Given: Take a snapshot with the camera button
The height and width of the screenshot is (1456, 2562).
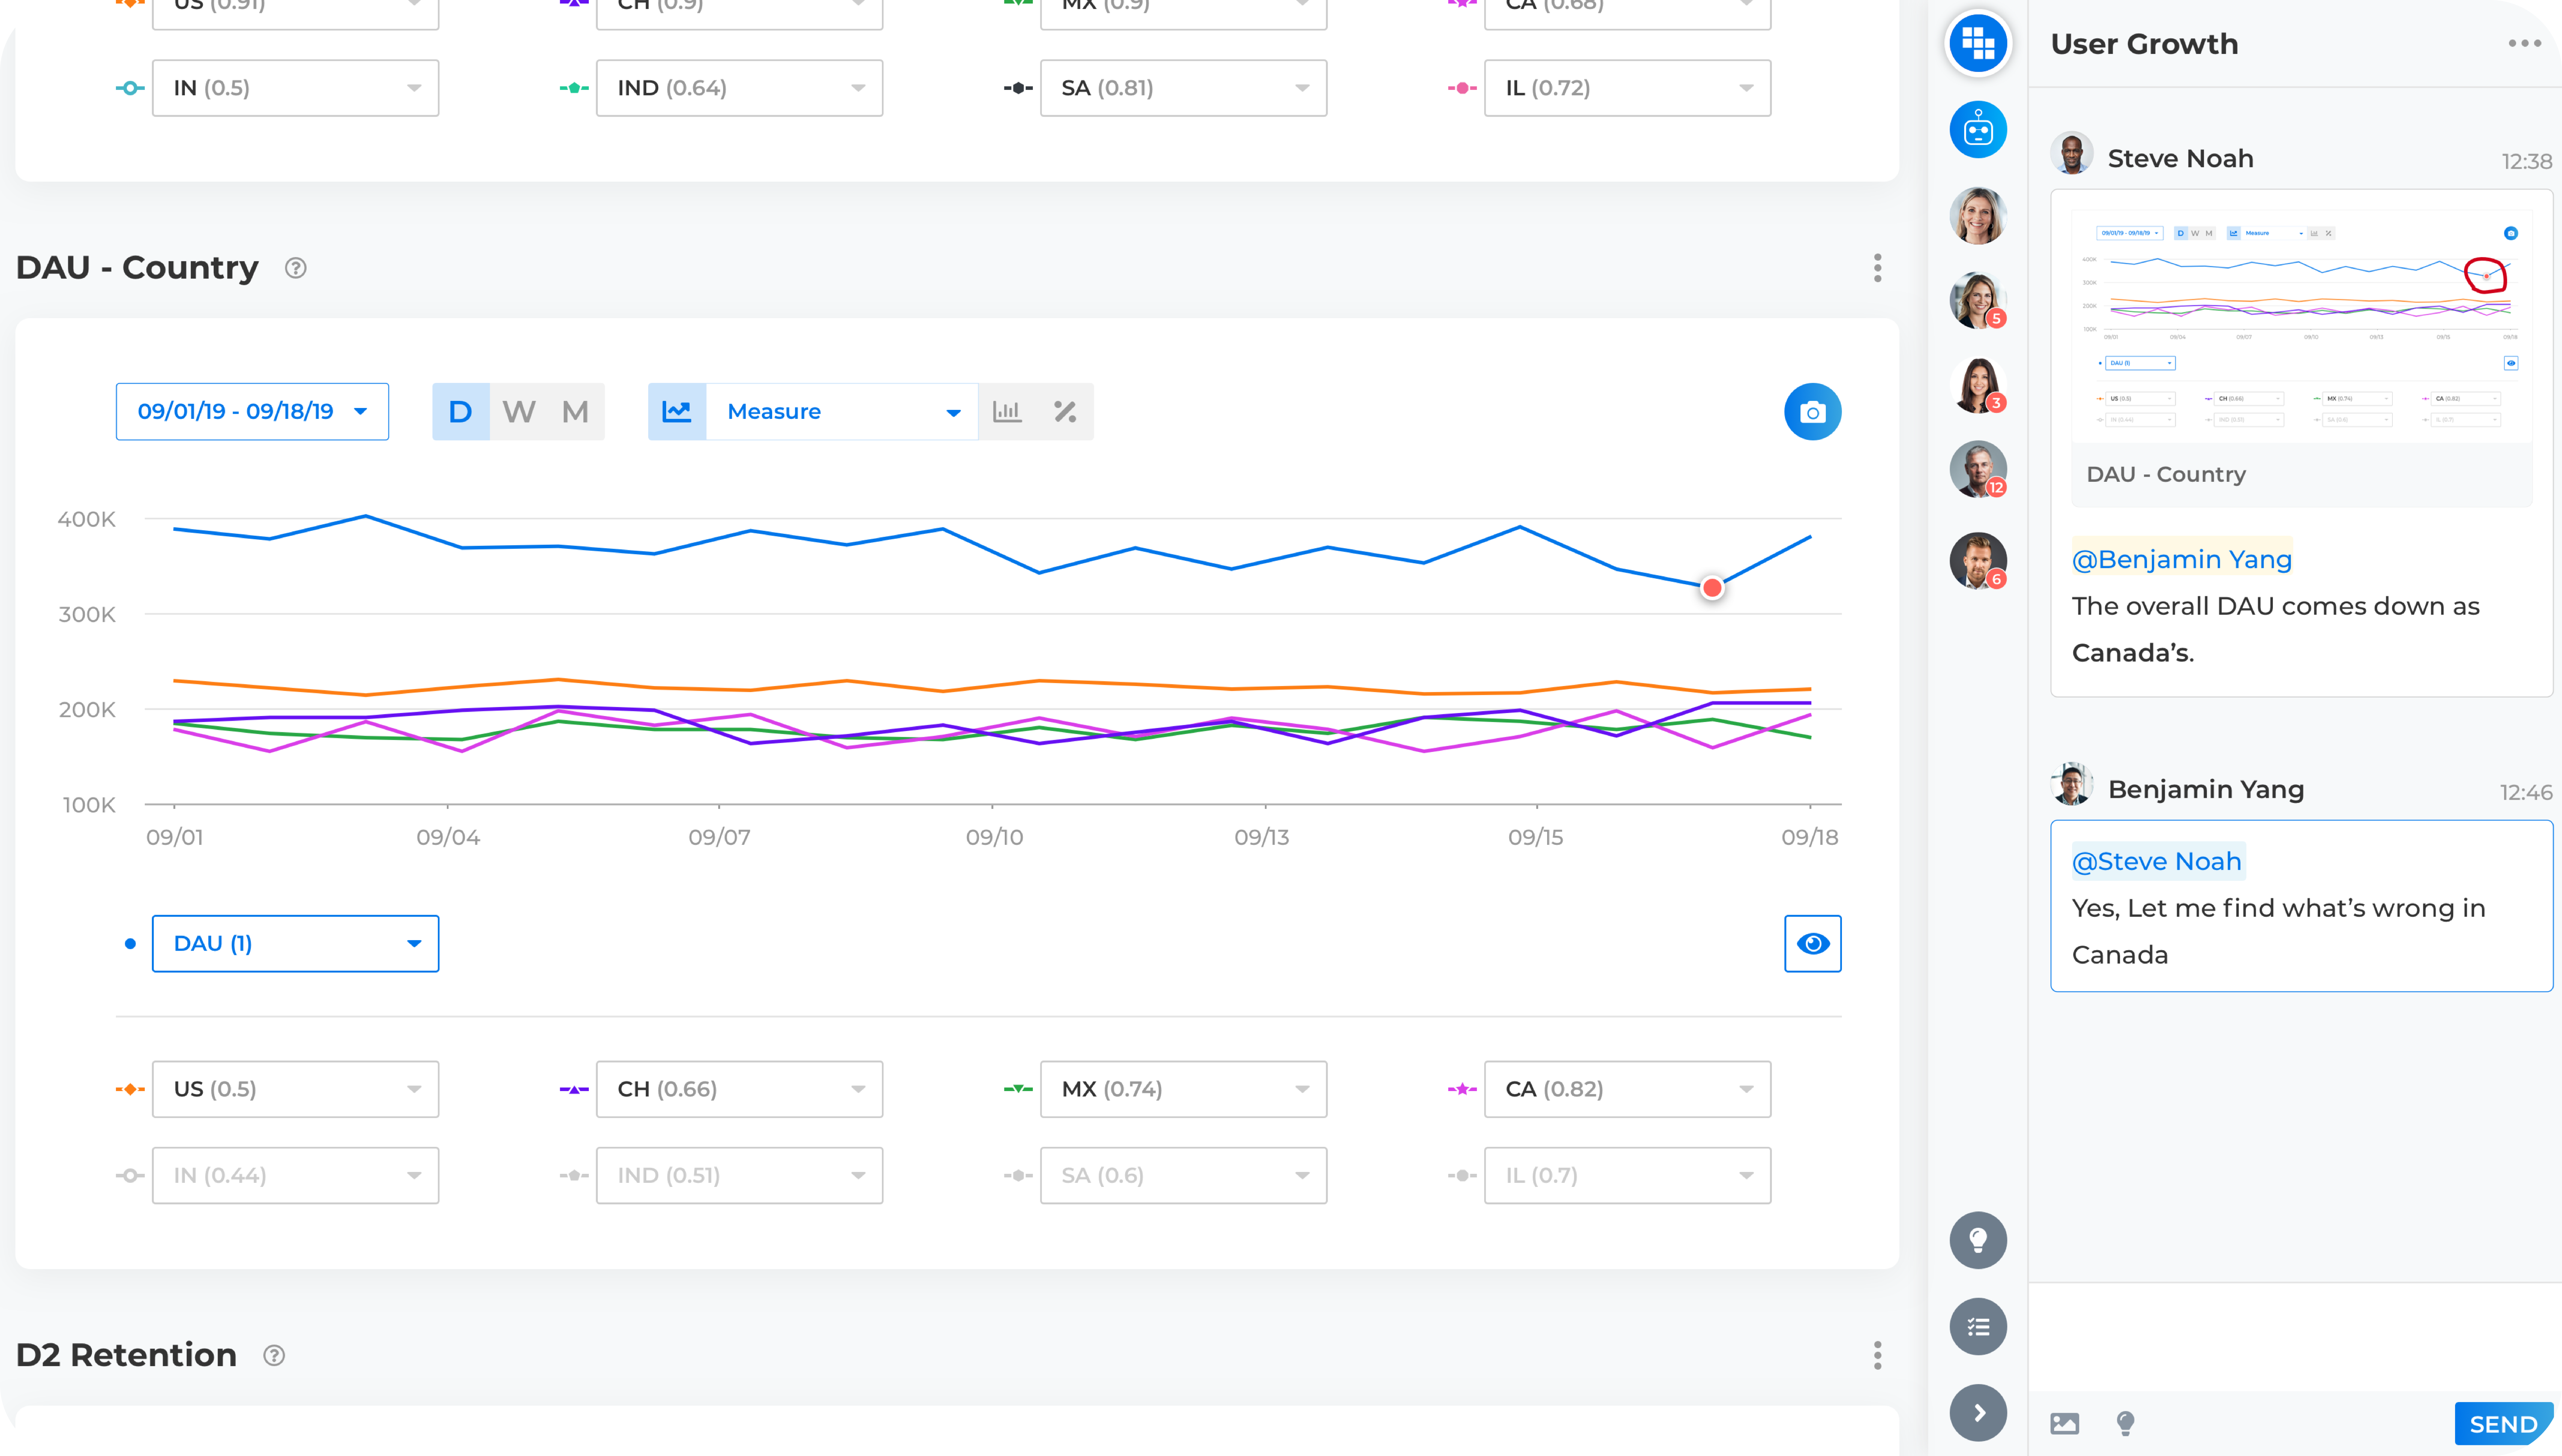Looking at the screenshot, I should coord(1812,412).
